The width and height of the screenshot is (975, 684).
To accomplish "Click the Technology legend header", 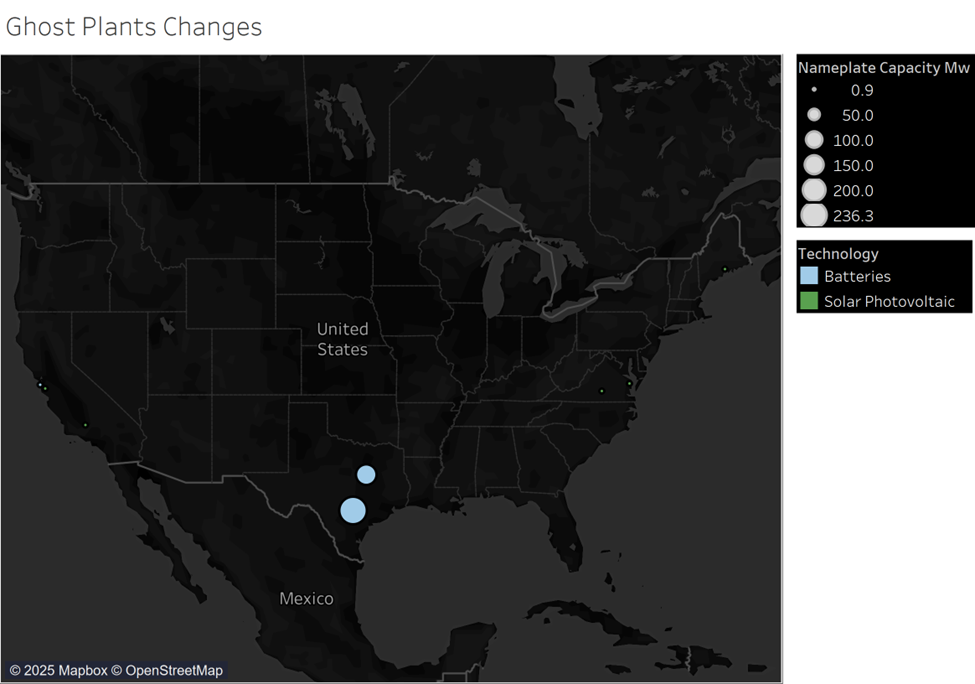I will pos(838,253).
